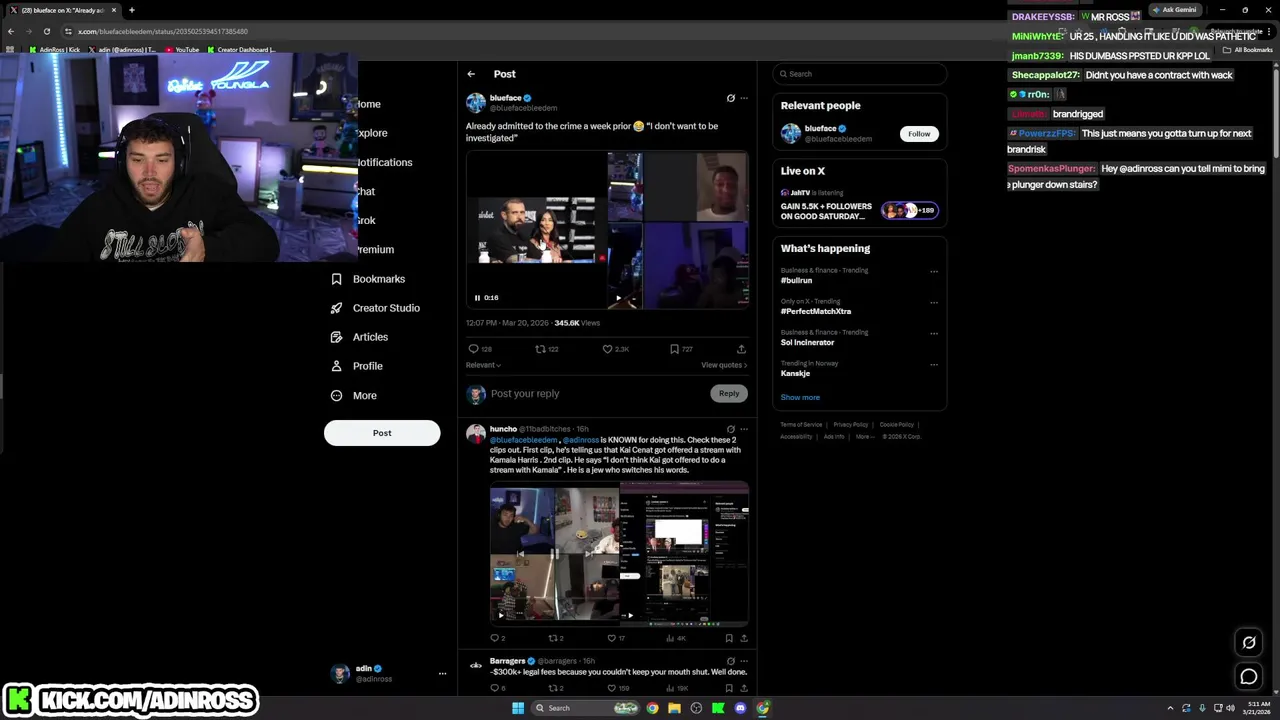Viewport: 1280px width, 720px height.
Task: Open the JahTV live space listeners pill
Action: (910, 210)
